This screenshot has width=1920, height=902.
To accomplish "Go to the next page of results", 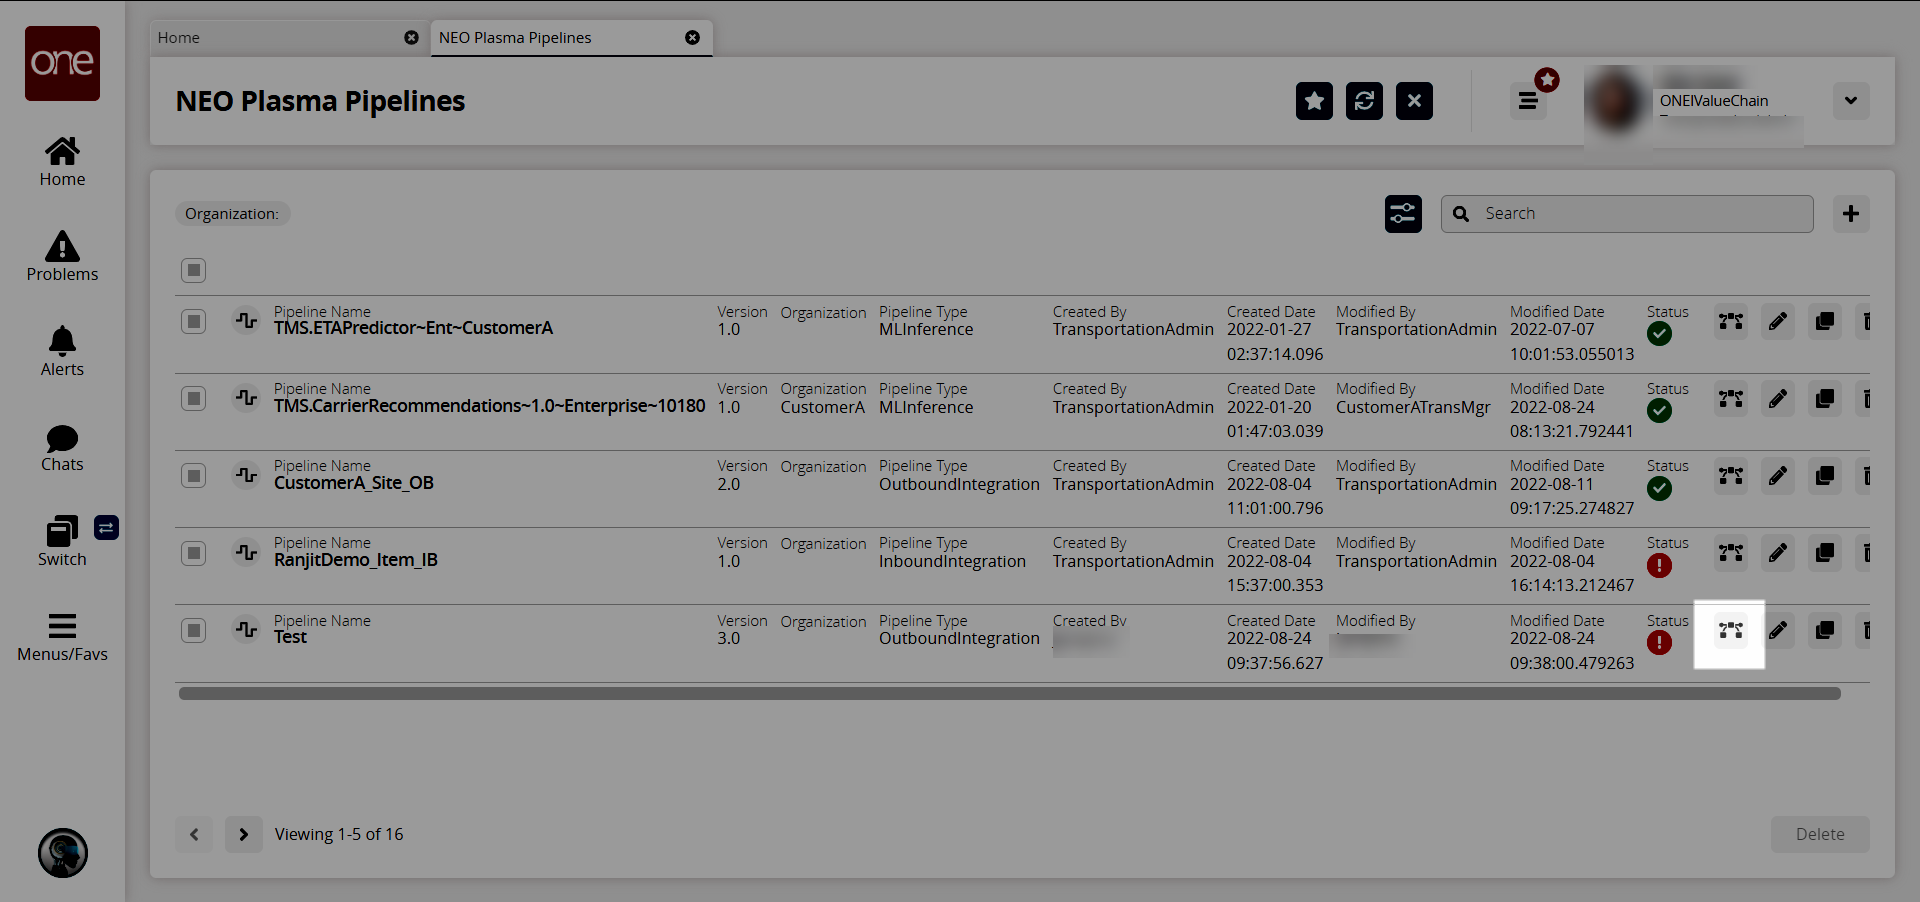I will [243, 834].
